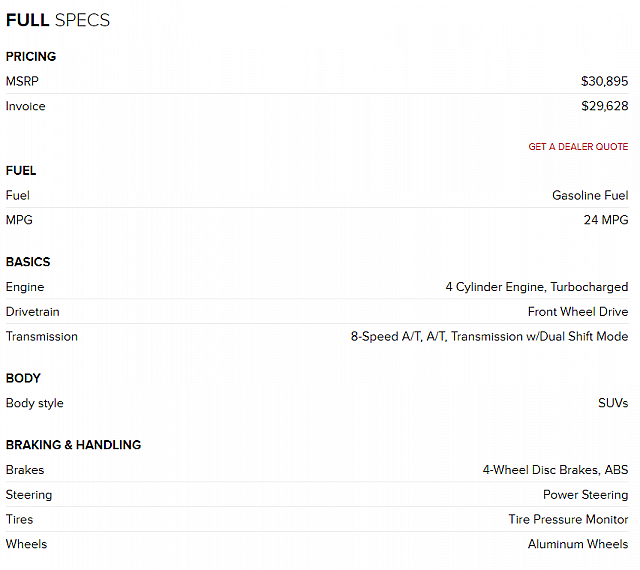
Task: Click the Tire Pressure Monitor value
Action: point(568,520)
